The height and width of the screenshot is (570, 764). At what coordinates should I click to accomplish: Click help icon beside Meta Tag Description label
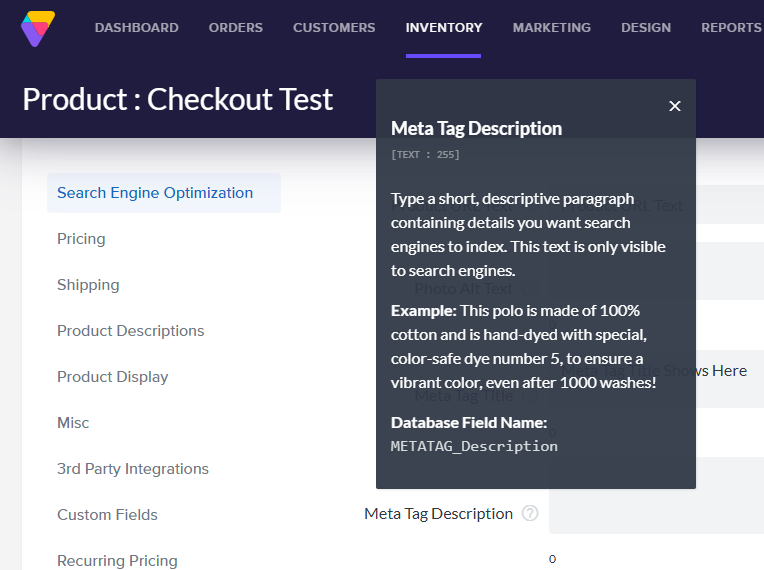530,513
